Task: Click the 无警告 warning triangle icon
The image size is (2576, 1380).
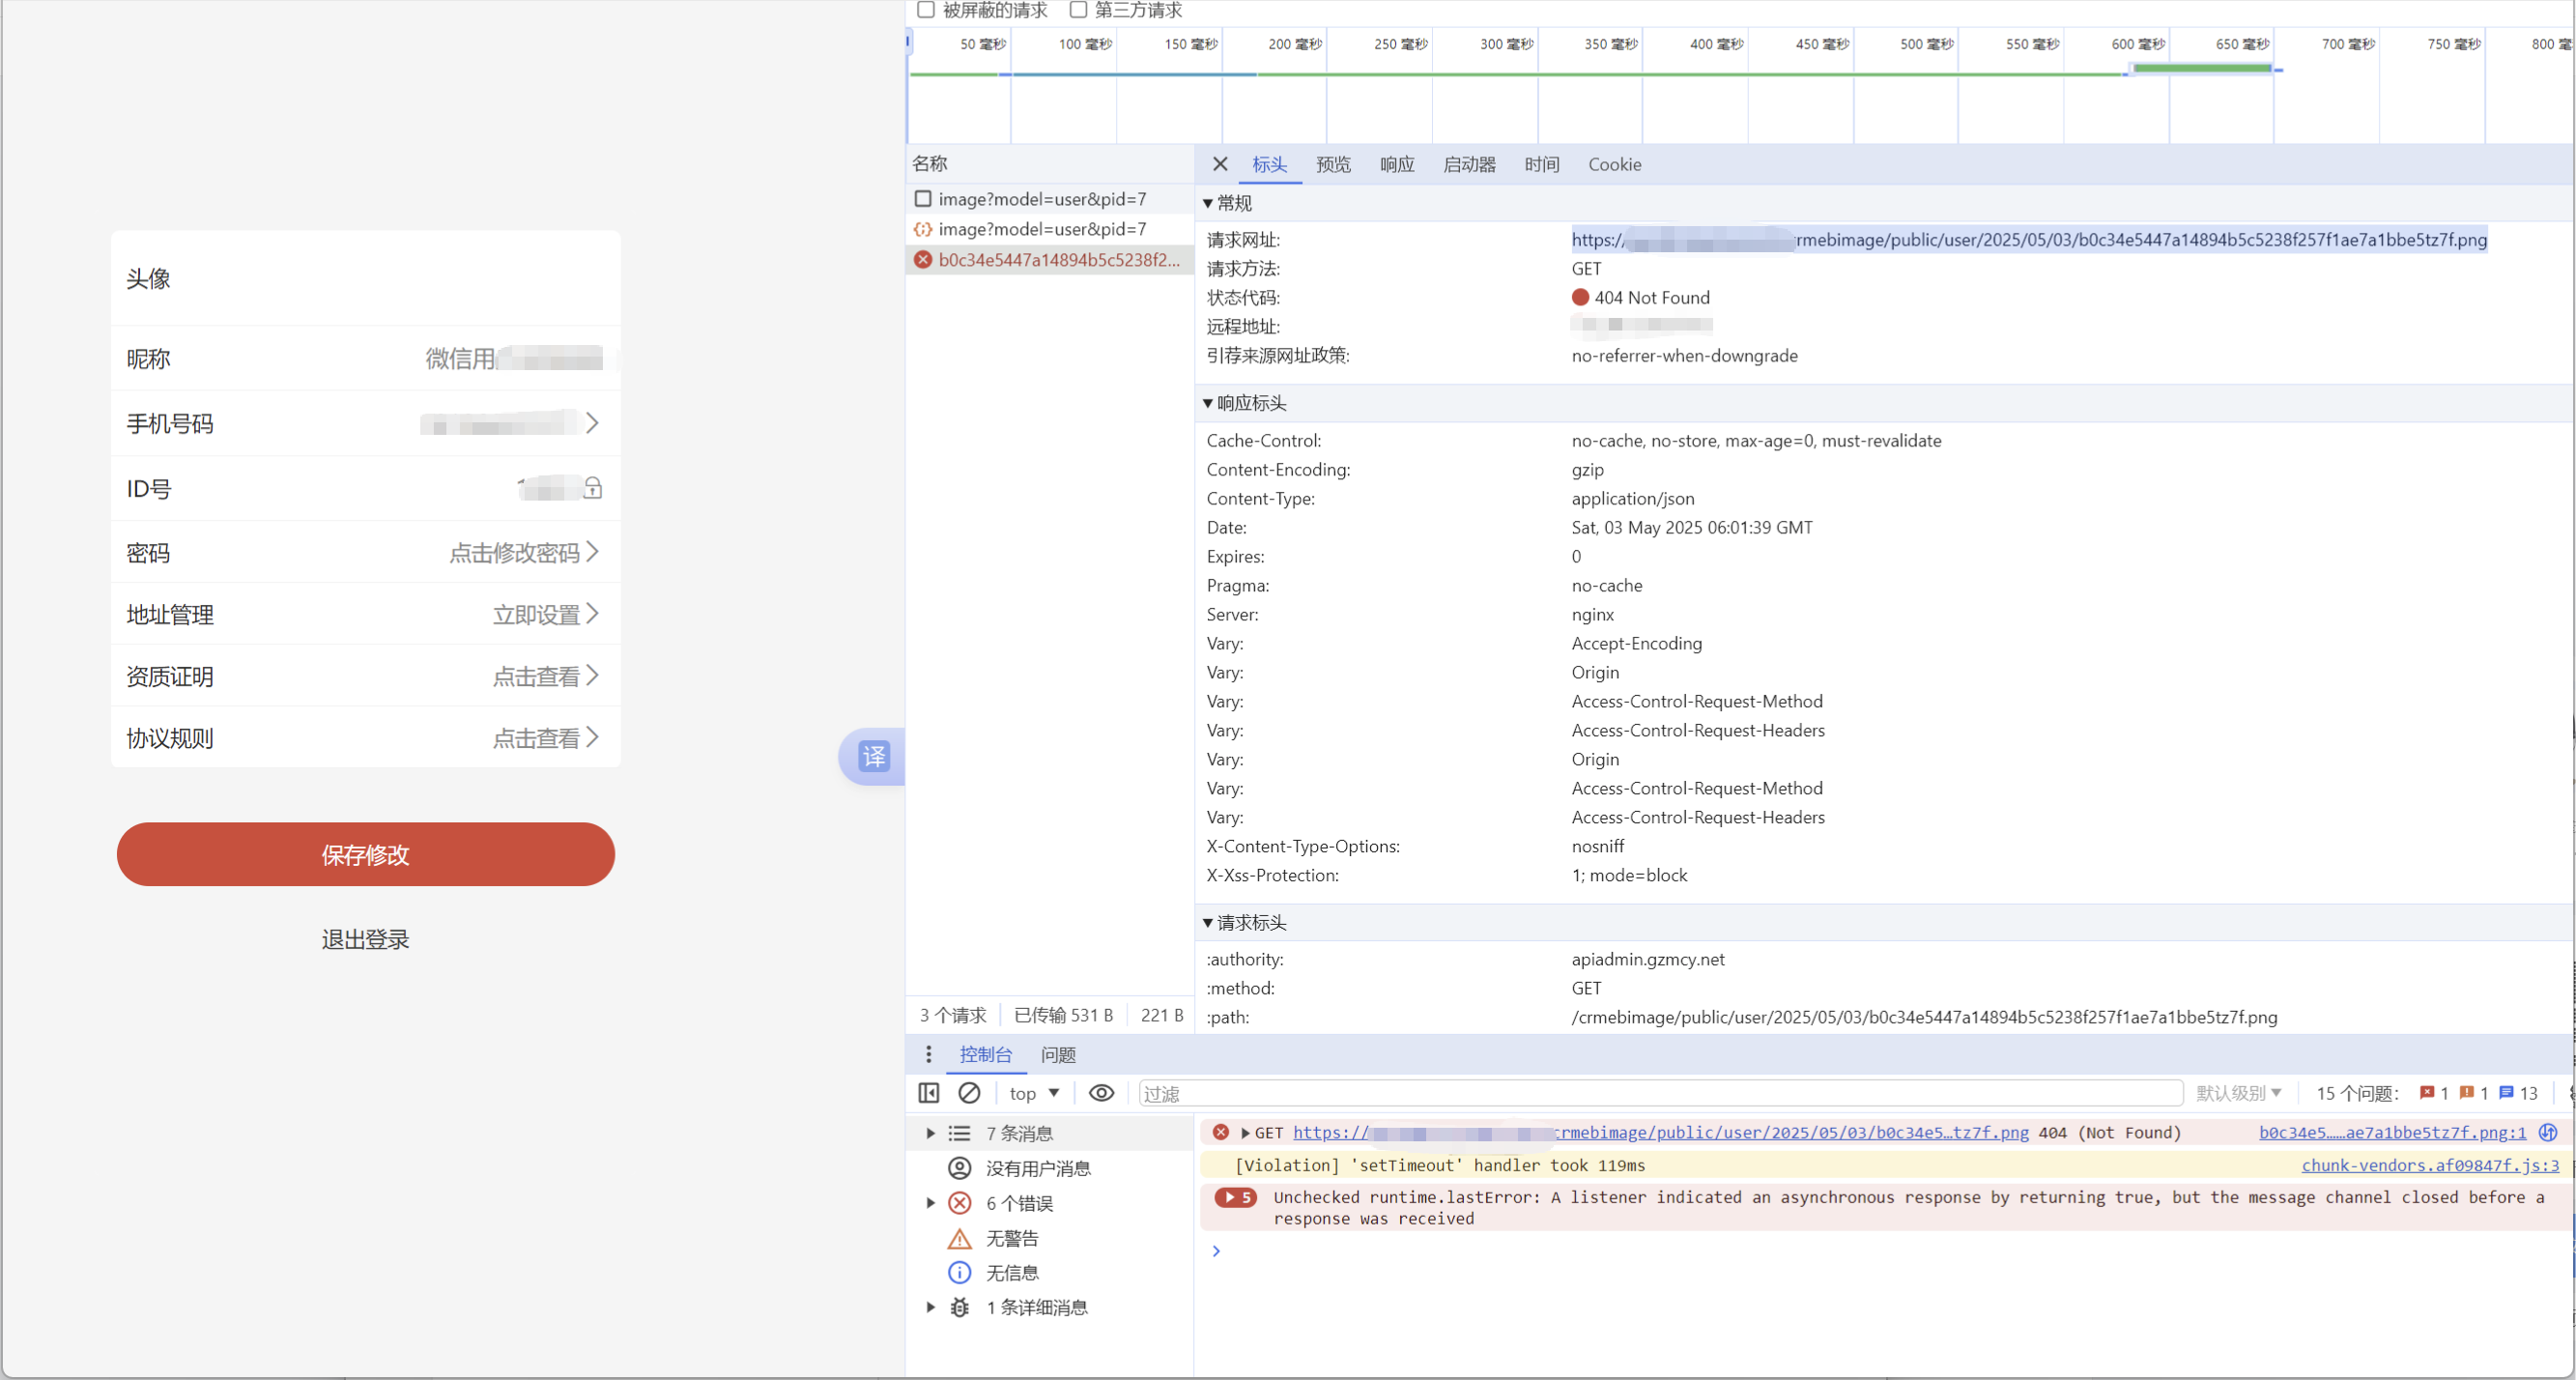Action: click(x=959, y=1238)
